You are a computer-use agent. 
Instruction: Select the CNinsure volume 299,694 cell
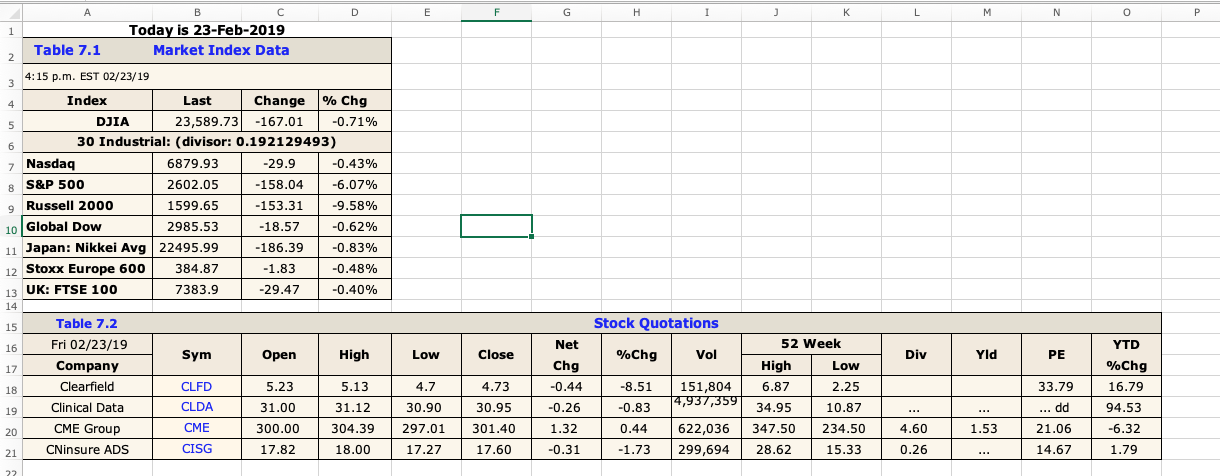pos(707,450)
